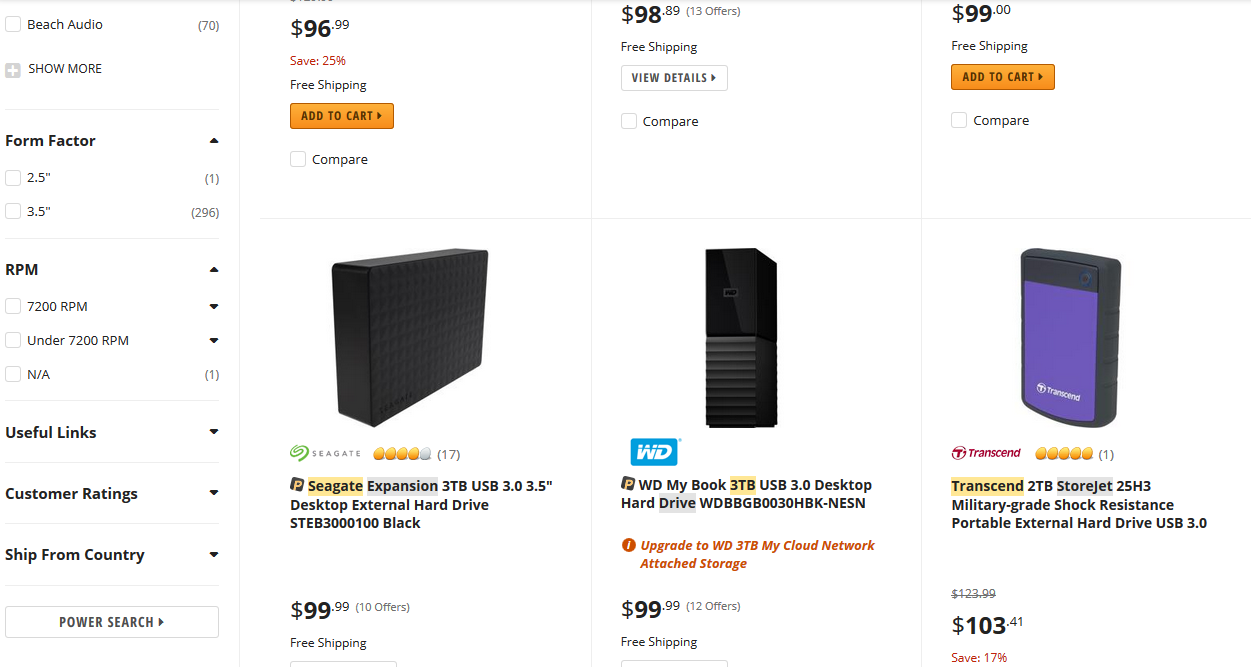Open the Transcend 2TB StoreJet product link

point(1078,504)
